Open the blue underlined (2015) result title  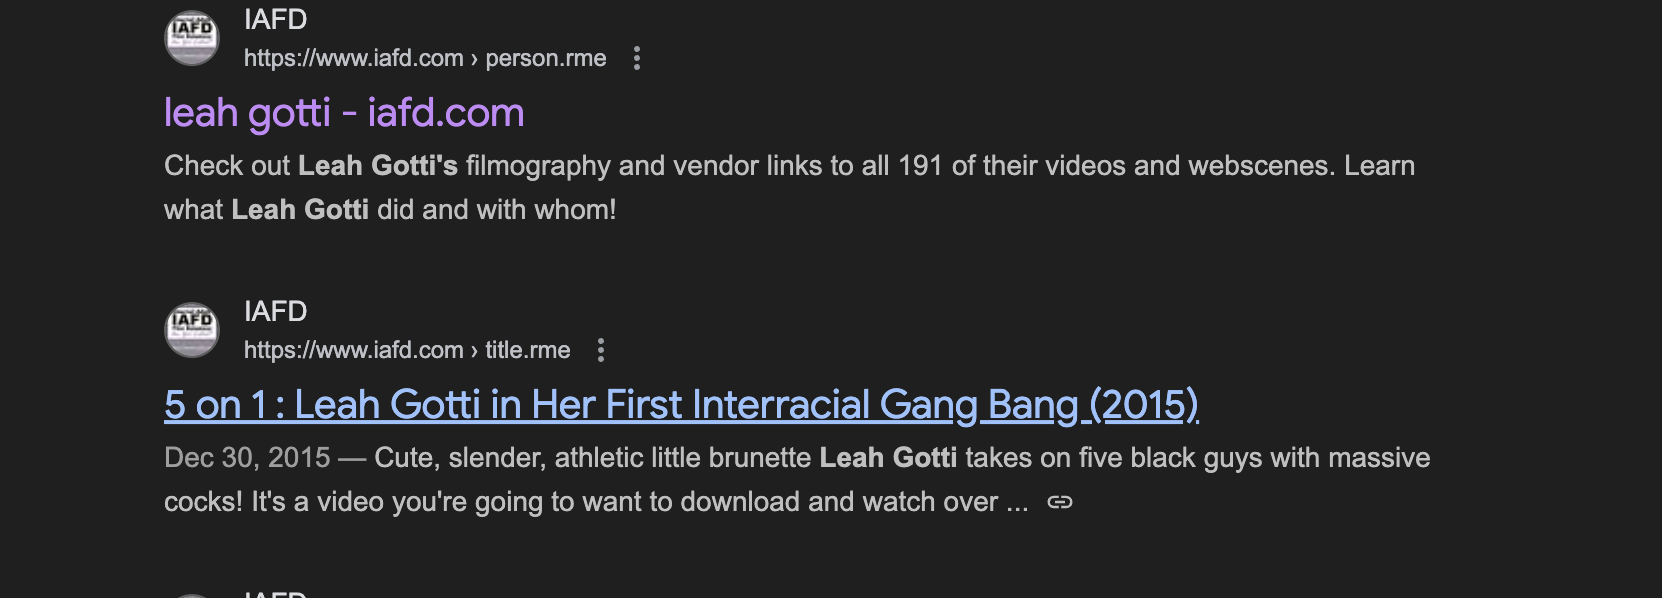point(680,405)
